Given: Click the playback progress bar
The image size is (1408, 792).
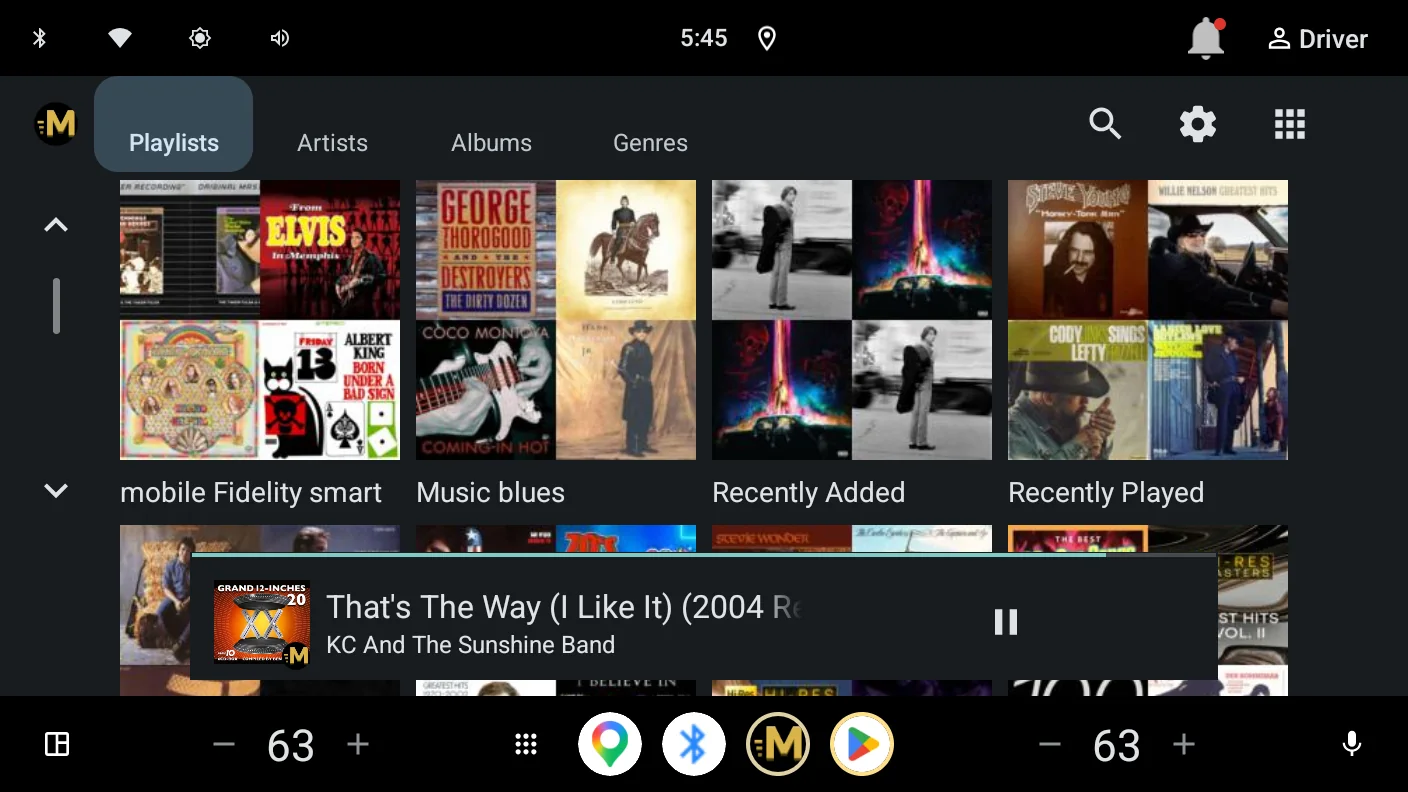Looking at the screenshot, I should click(704, 555).
